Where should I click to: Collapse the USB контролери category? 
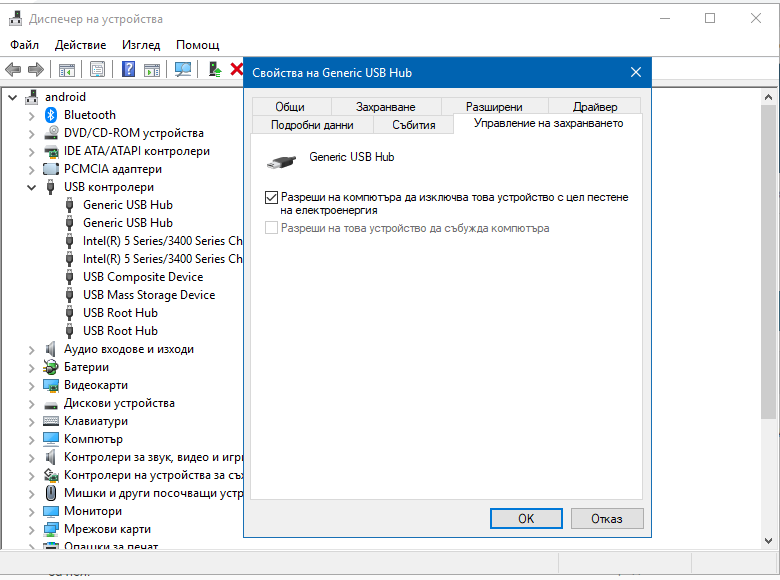coord(32,188)
